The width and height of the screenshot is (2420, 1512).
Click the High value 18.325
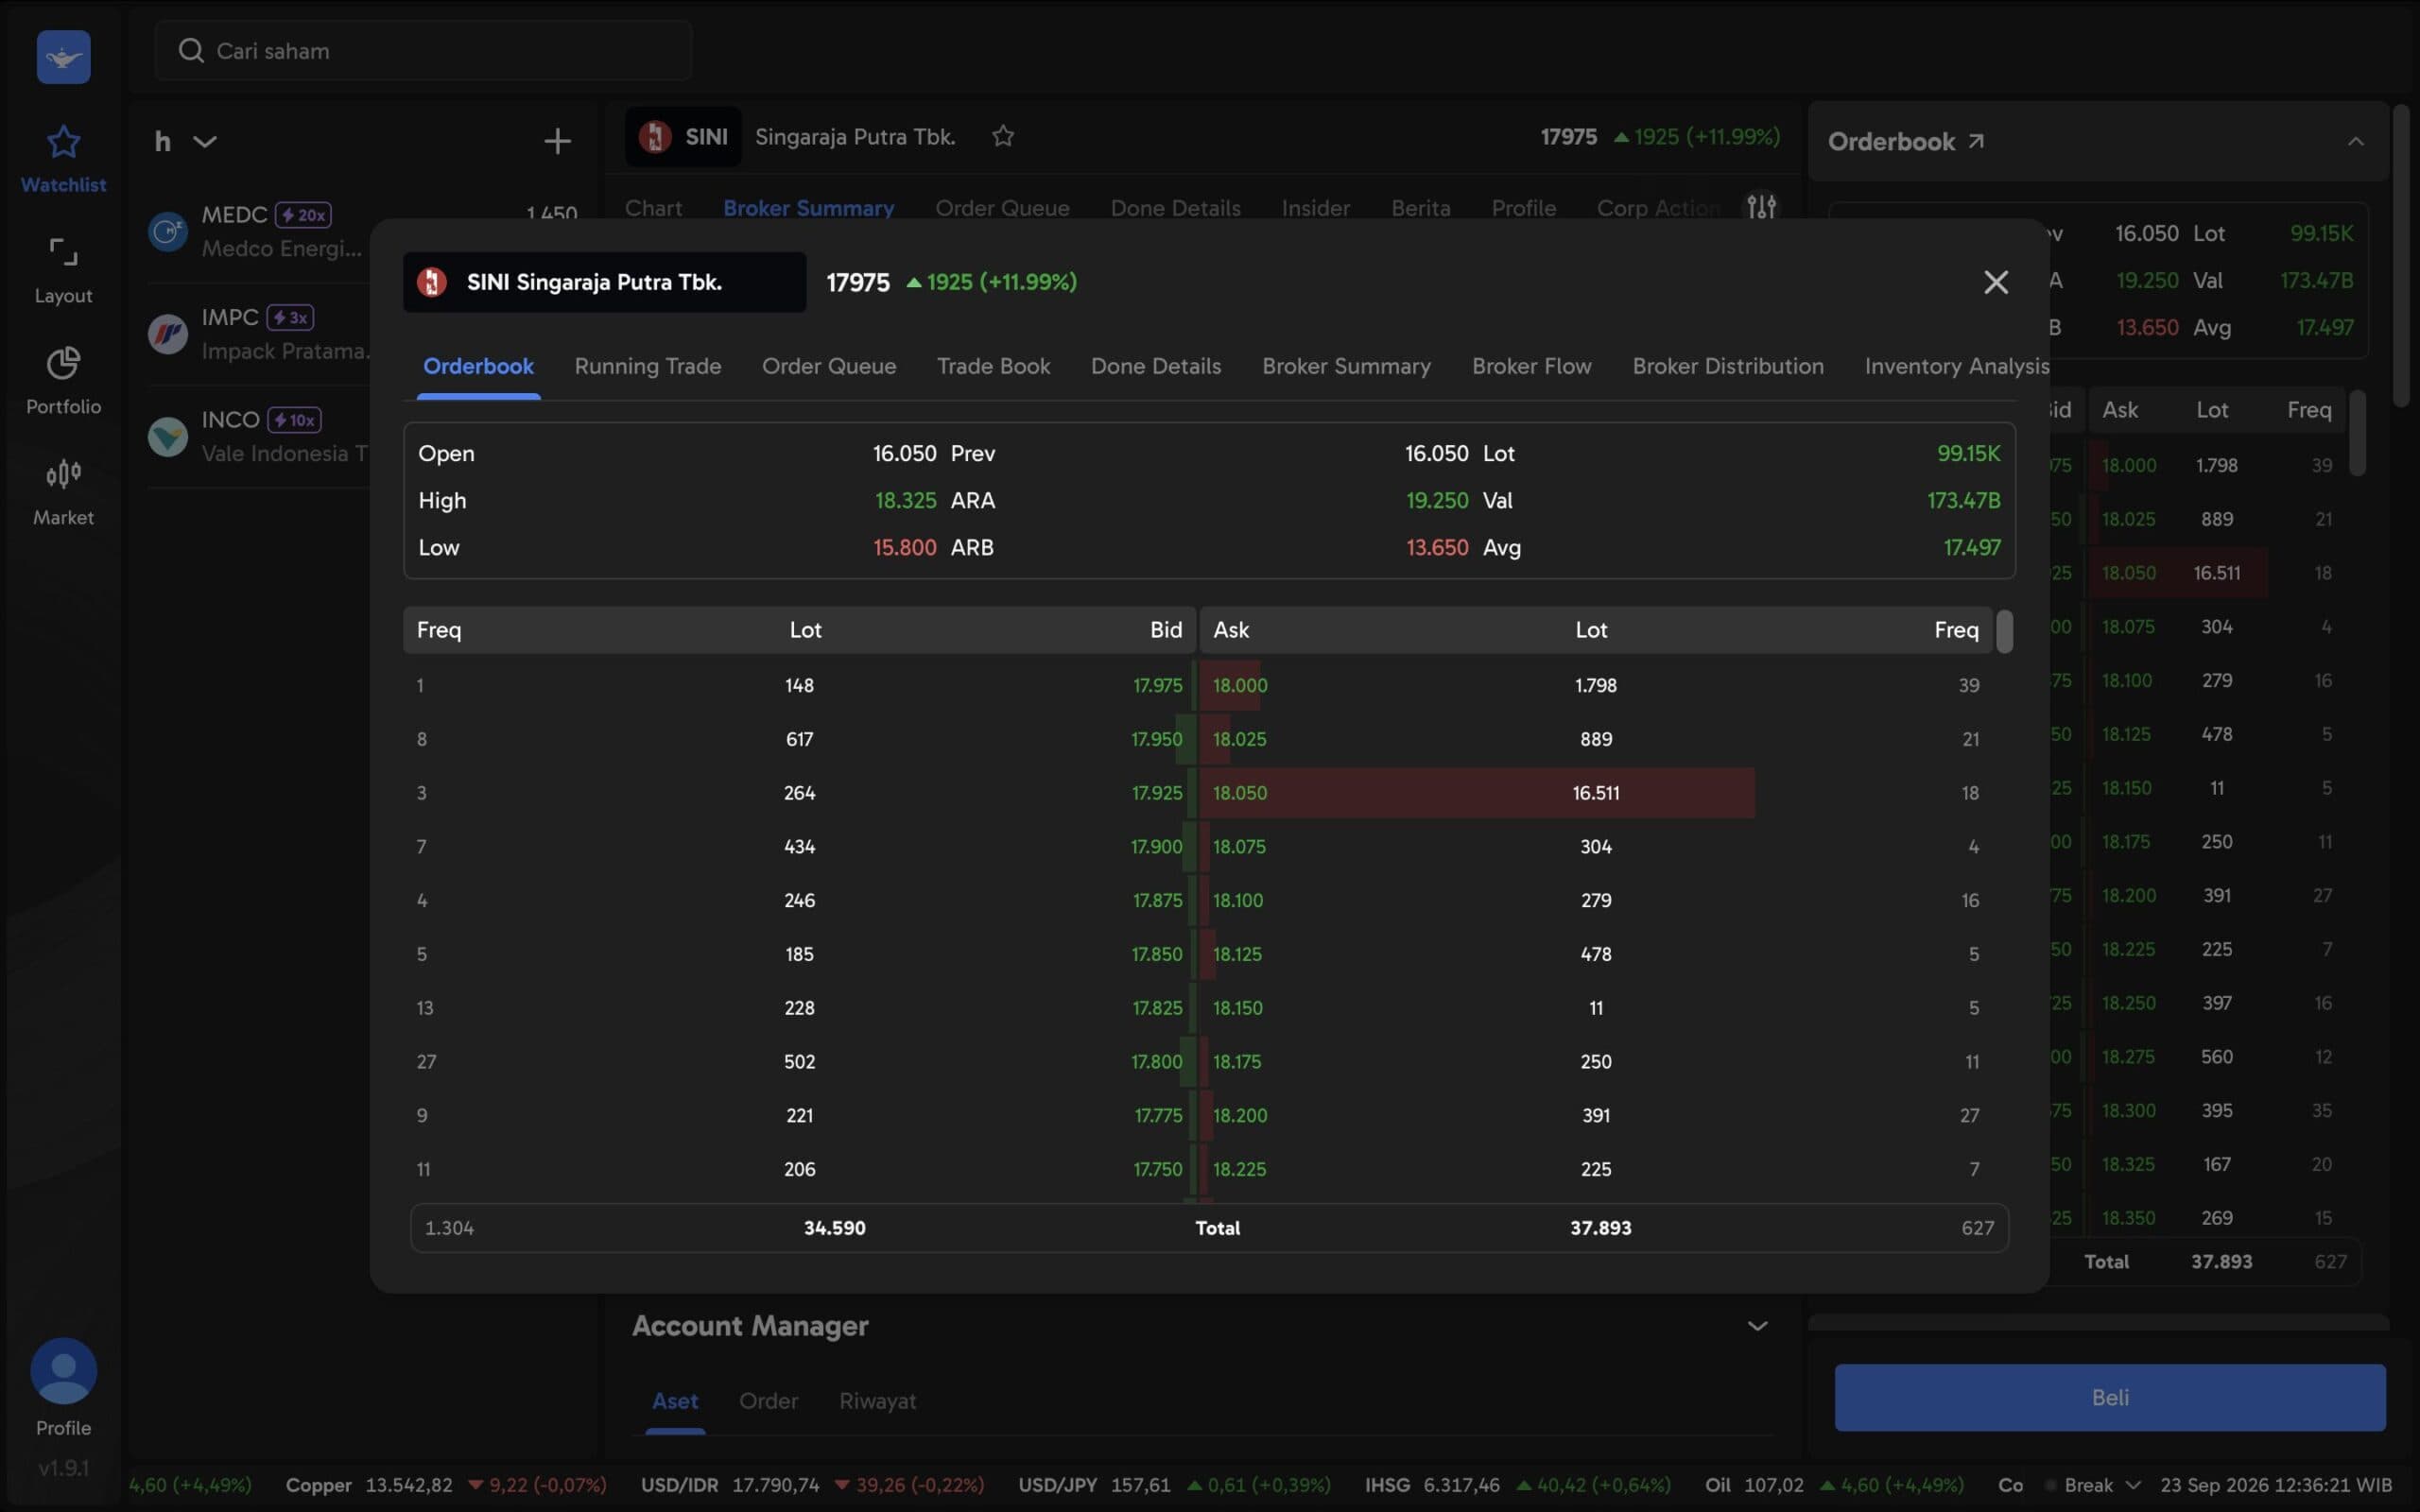(905, 500)
